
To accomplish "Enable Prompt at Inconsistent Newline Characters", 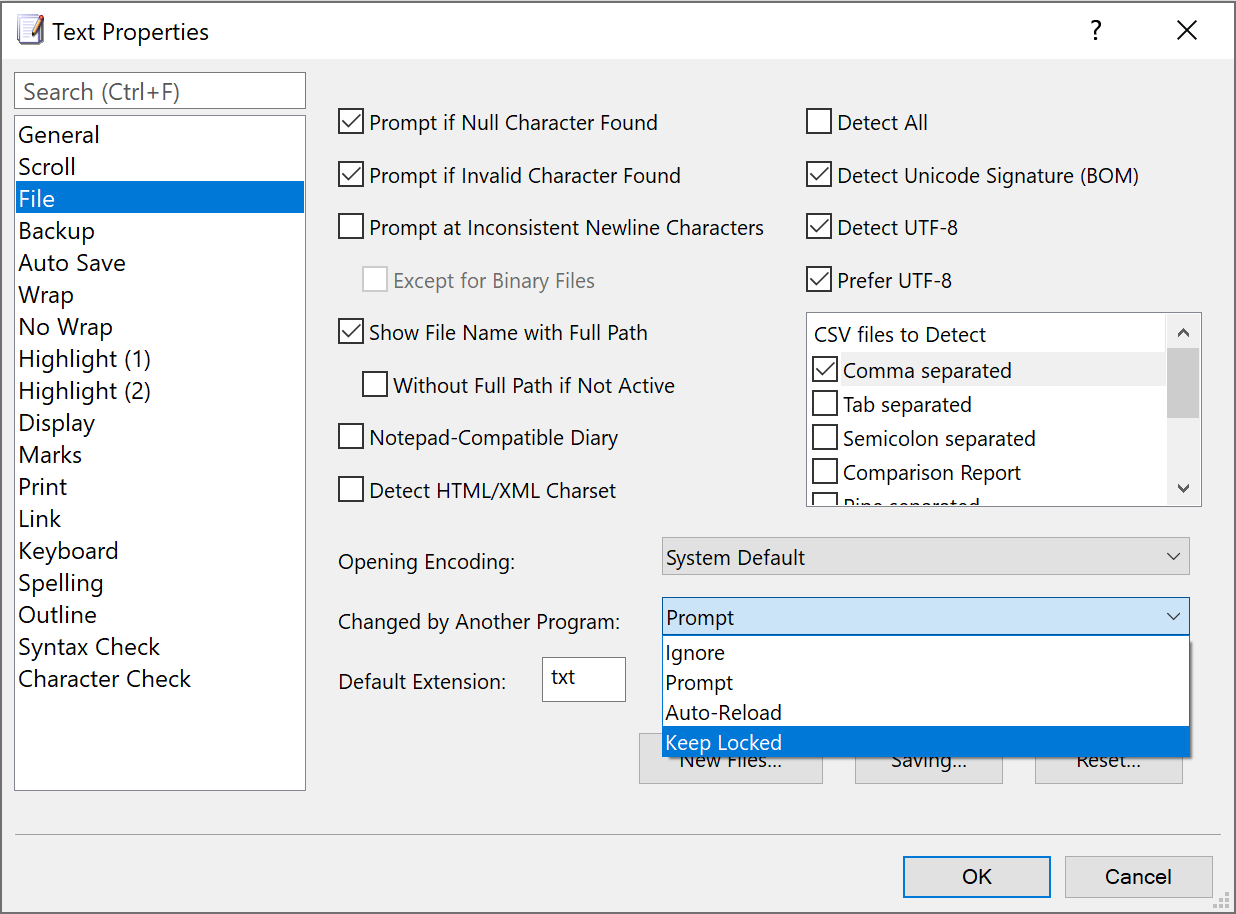I will tap(351, 227).
